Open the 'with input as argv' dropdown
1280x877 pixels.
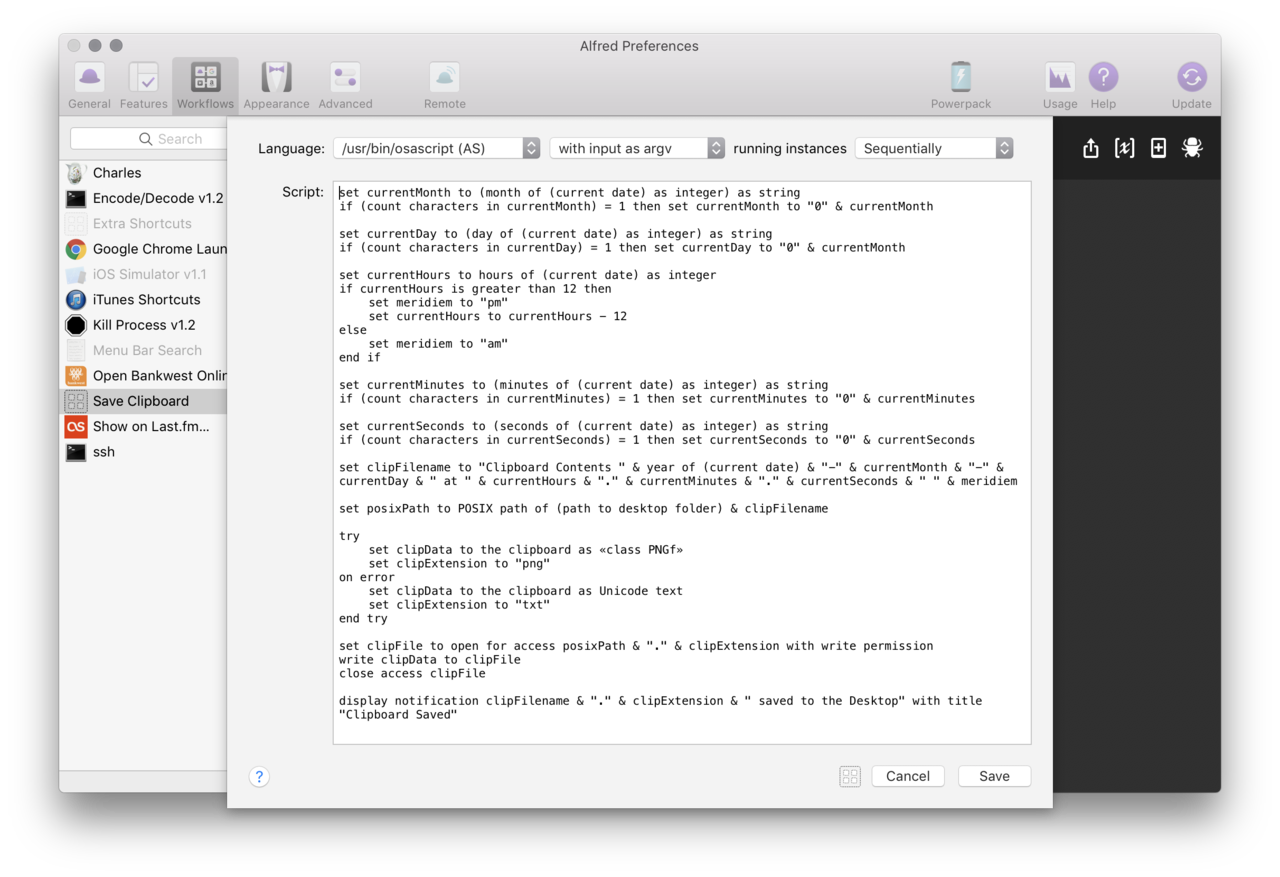pos(637,148)
